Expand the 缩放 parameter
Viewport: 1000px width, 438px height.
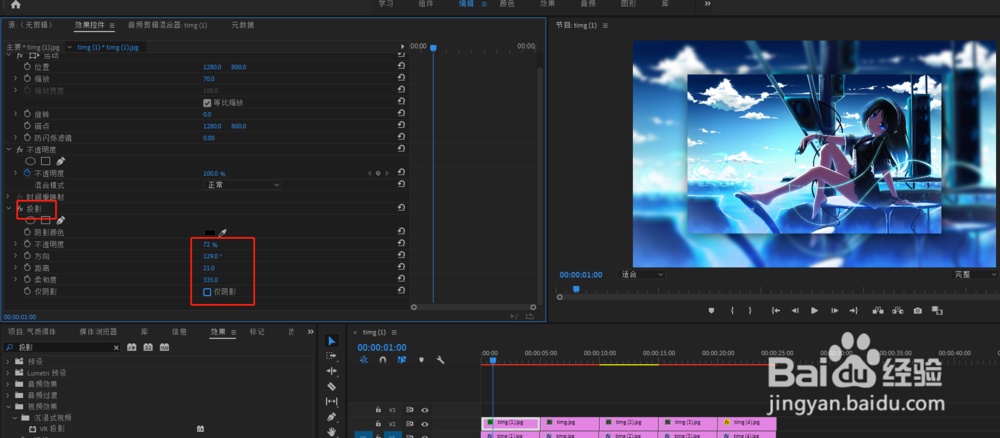pyautogui.click(x=15, y=78)
